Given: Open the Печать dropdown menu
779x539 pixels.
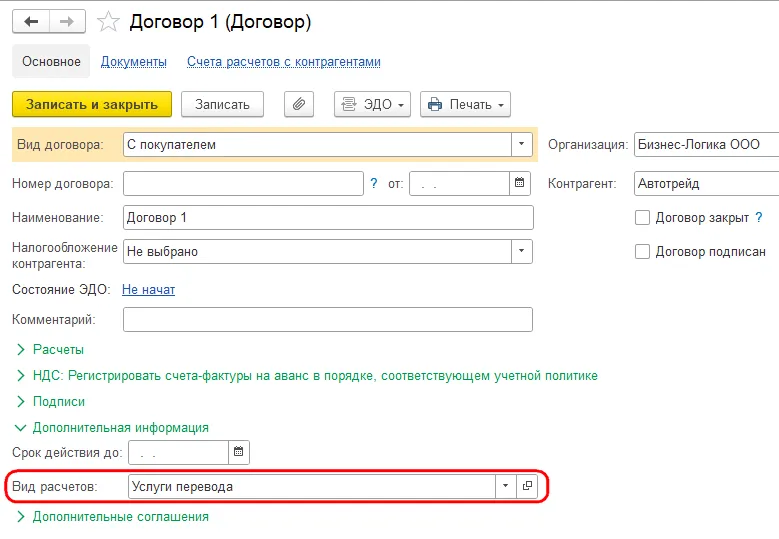Looking at the screenshot, I should coord(466,104).
